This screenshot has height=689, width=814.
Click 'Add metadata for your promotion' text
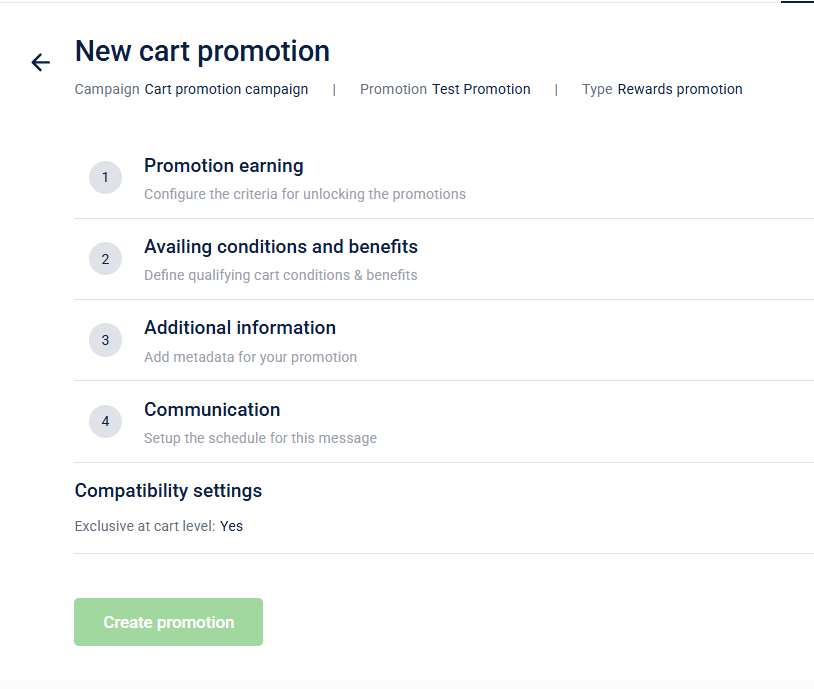click(x=250, y=357)
